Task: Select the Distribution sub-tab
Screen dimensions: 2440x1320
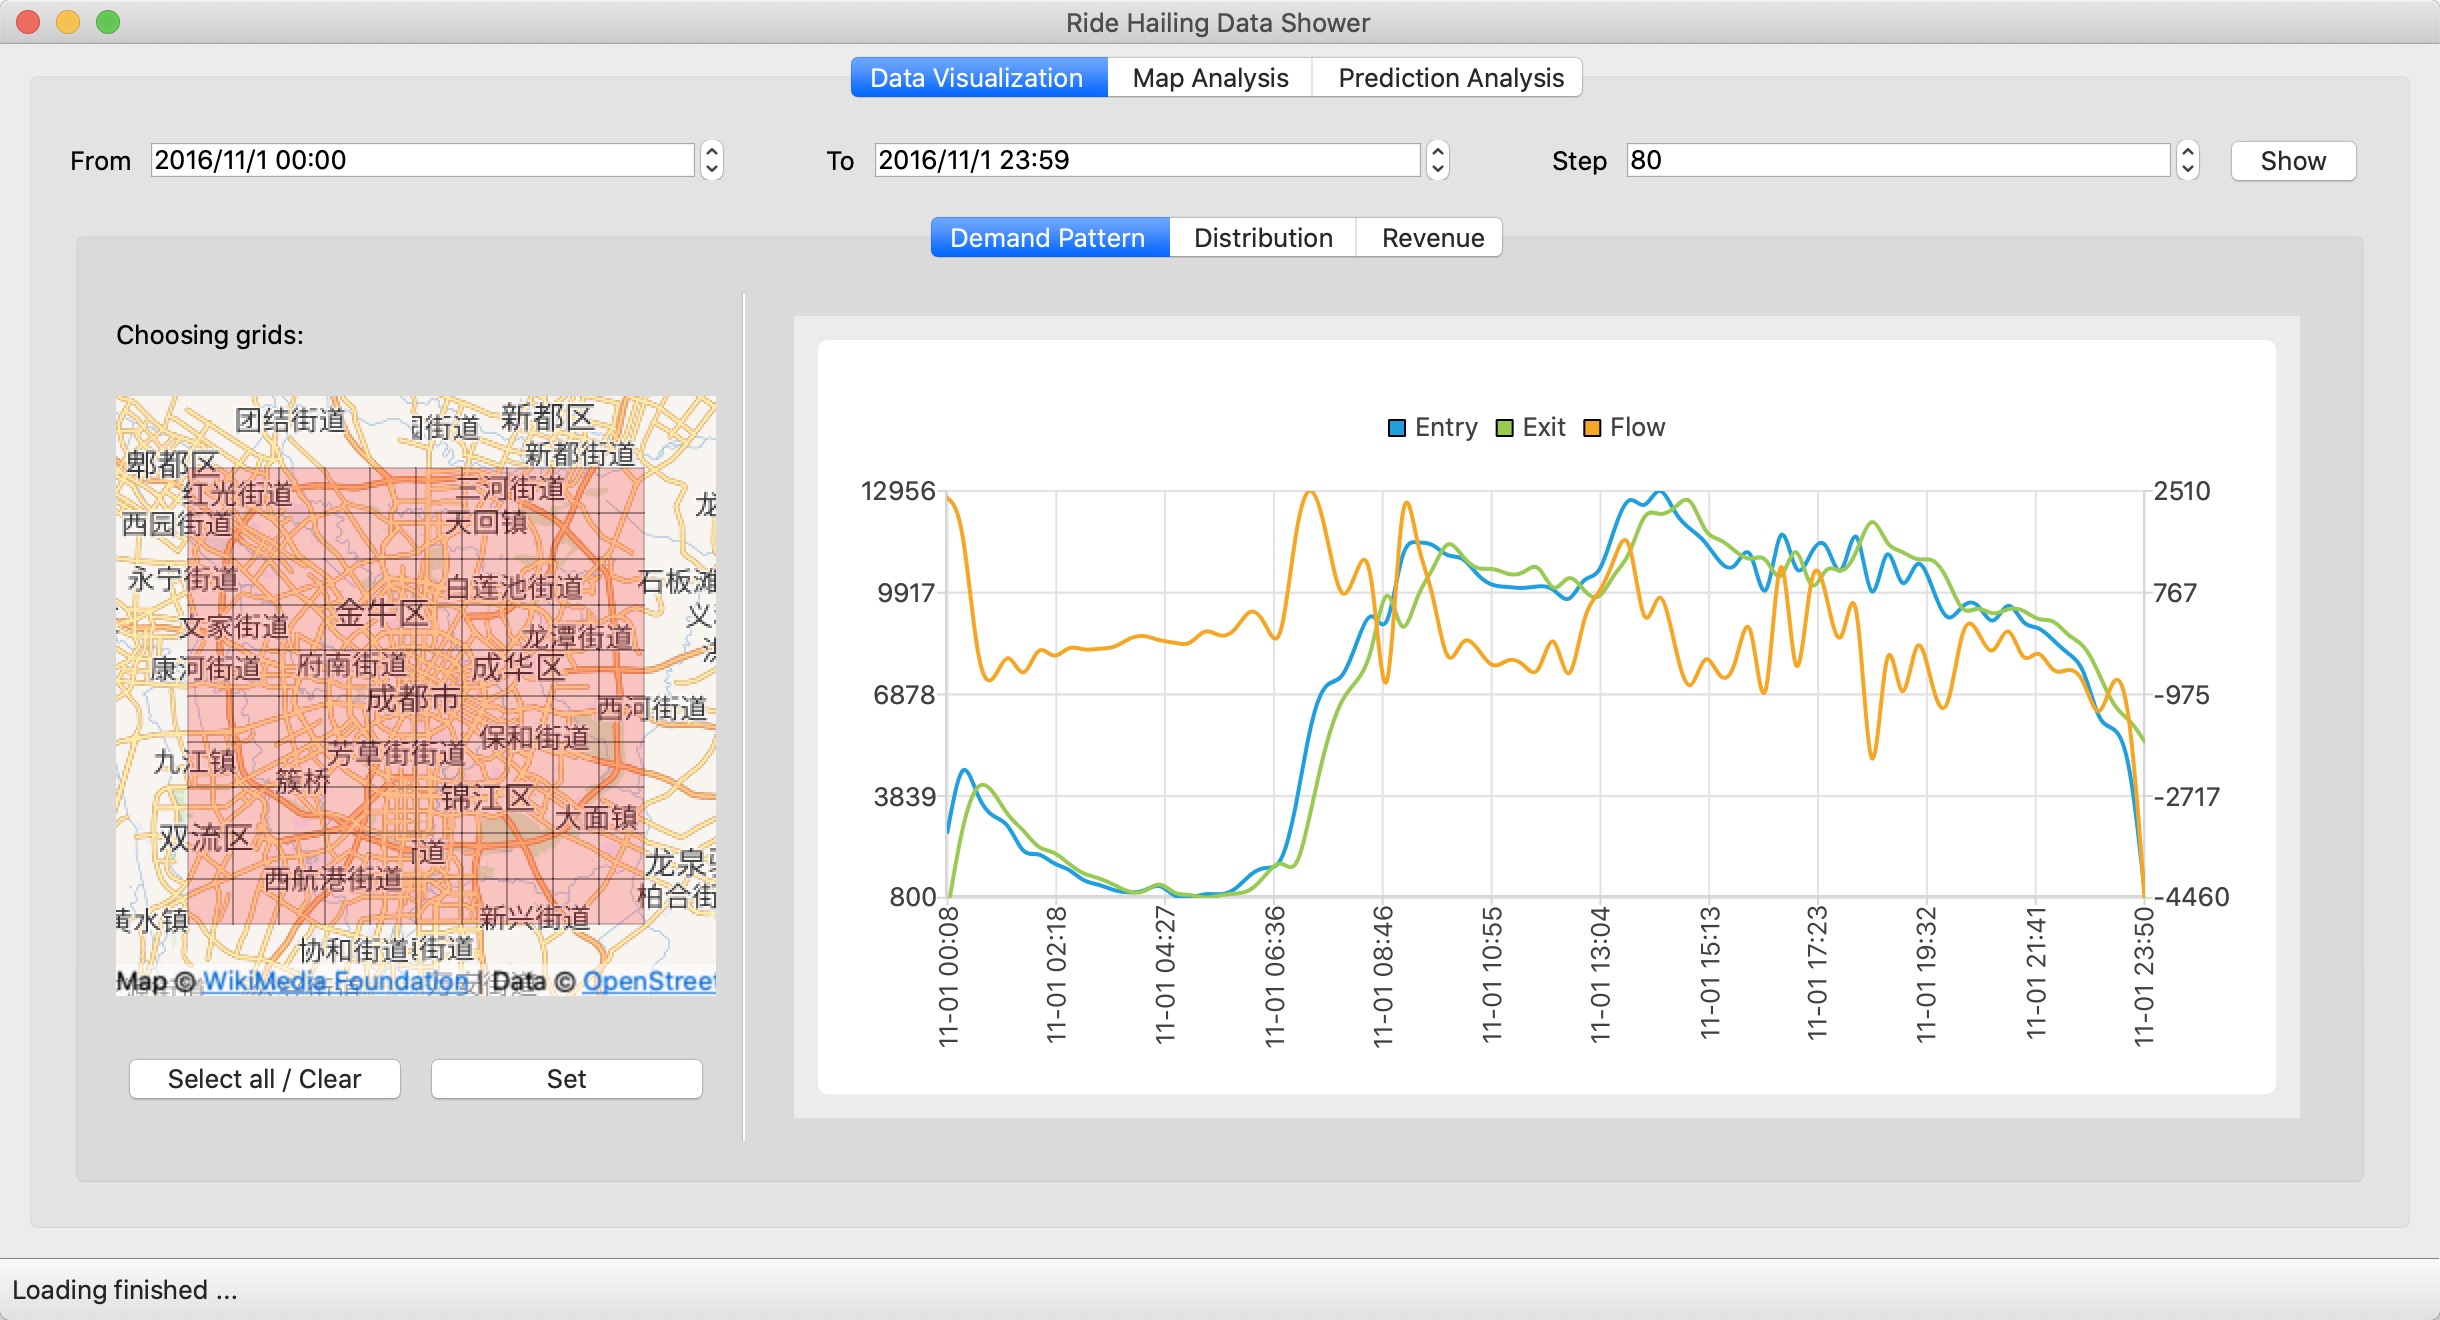Action: 1262,238
